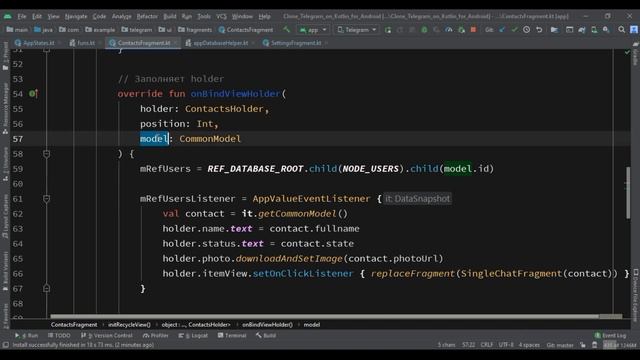Viewport: 640px width, 360px height.
Task: Click the fold end marker on line 67
Action: [47, 289]
